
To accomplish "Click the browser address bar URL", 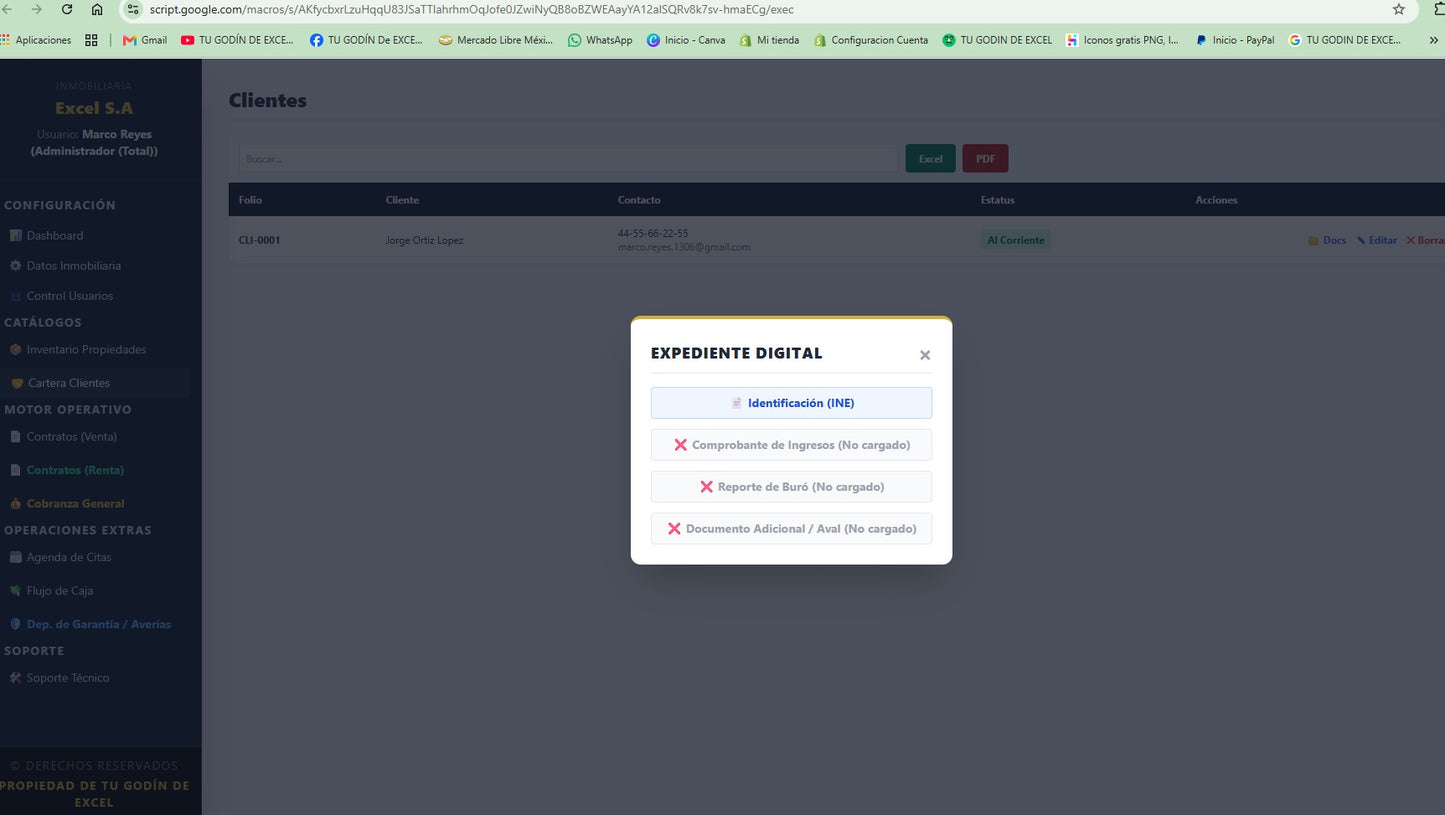I will 471,9.
